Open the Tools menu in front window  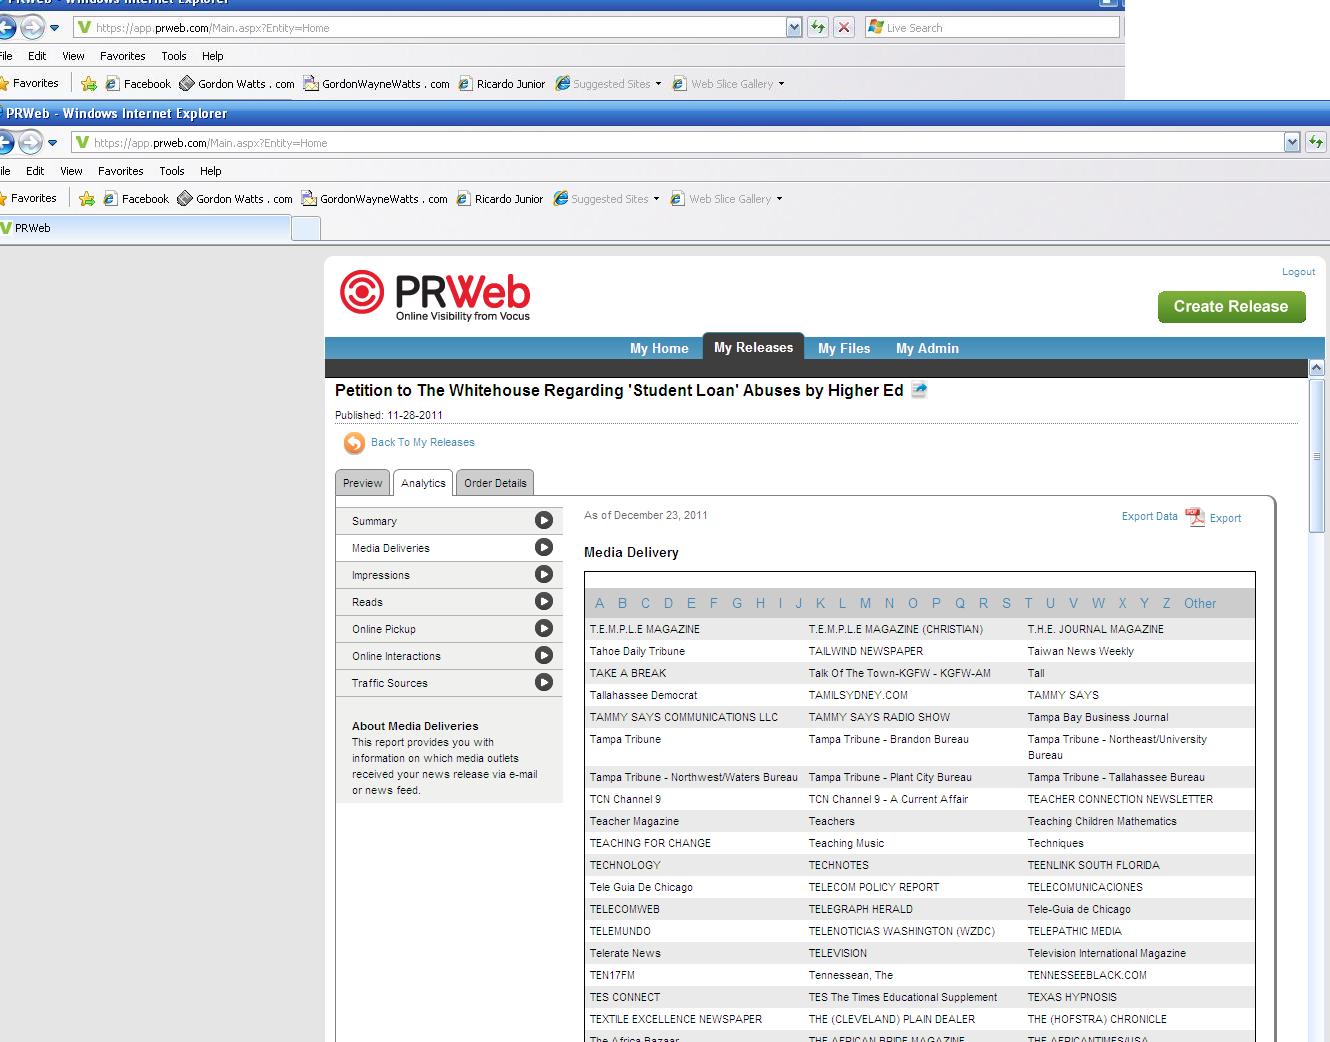(172, 171)
